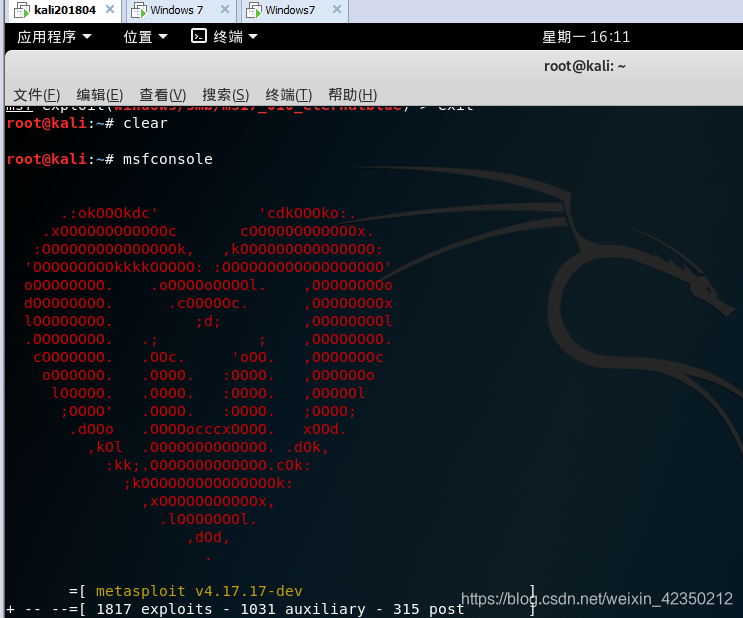The width and height of the screenshot is (743, 618).
Task: Click the '1817 exploits' count text
Action: pos(154,609)
